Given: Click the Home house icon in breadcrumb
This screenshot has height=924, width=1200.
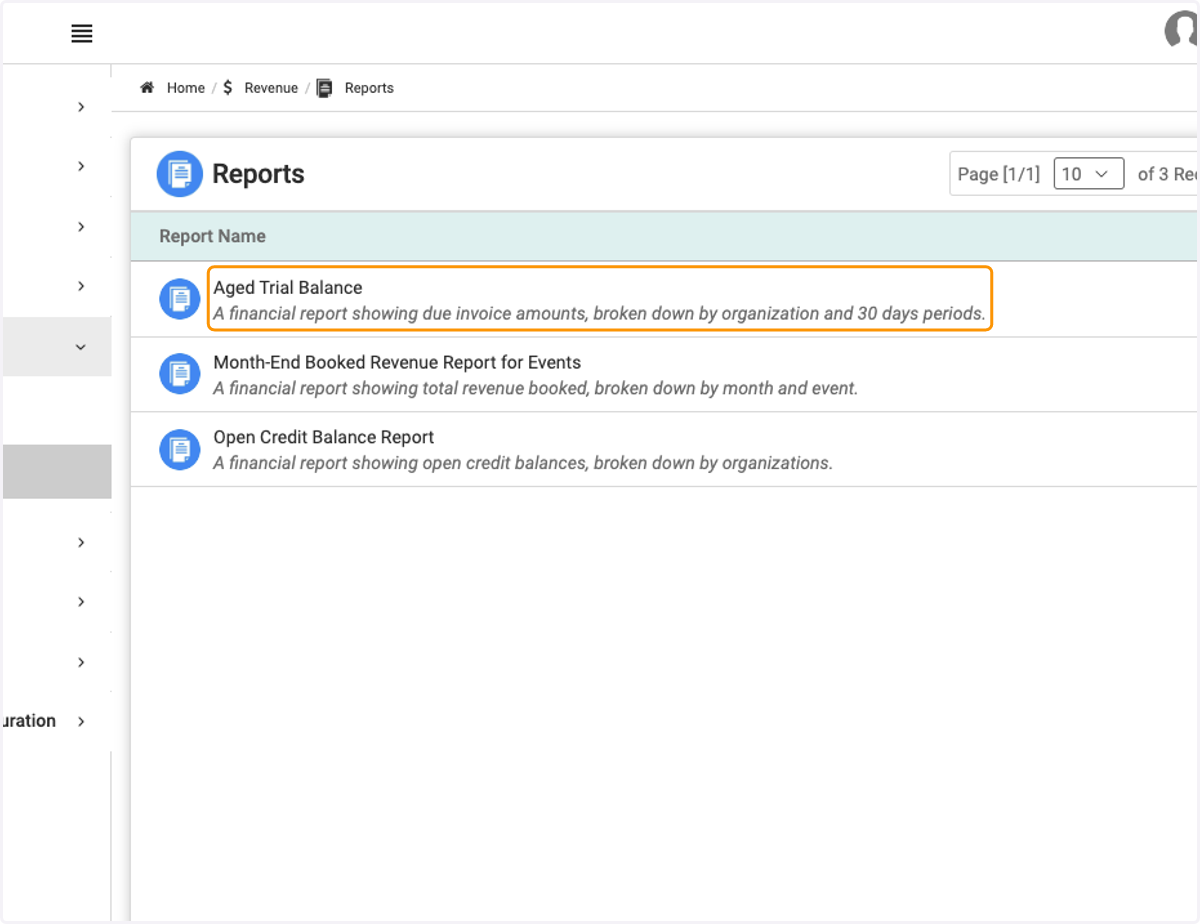Looking at the screenshot, I should point(147,88).
